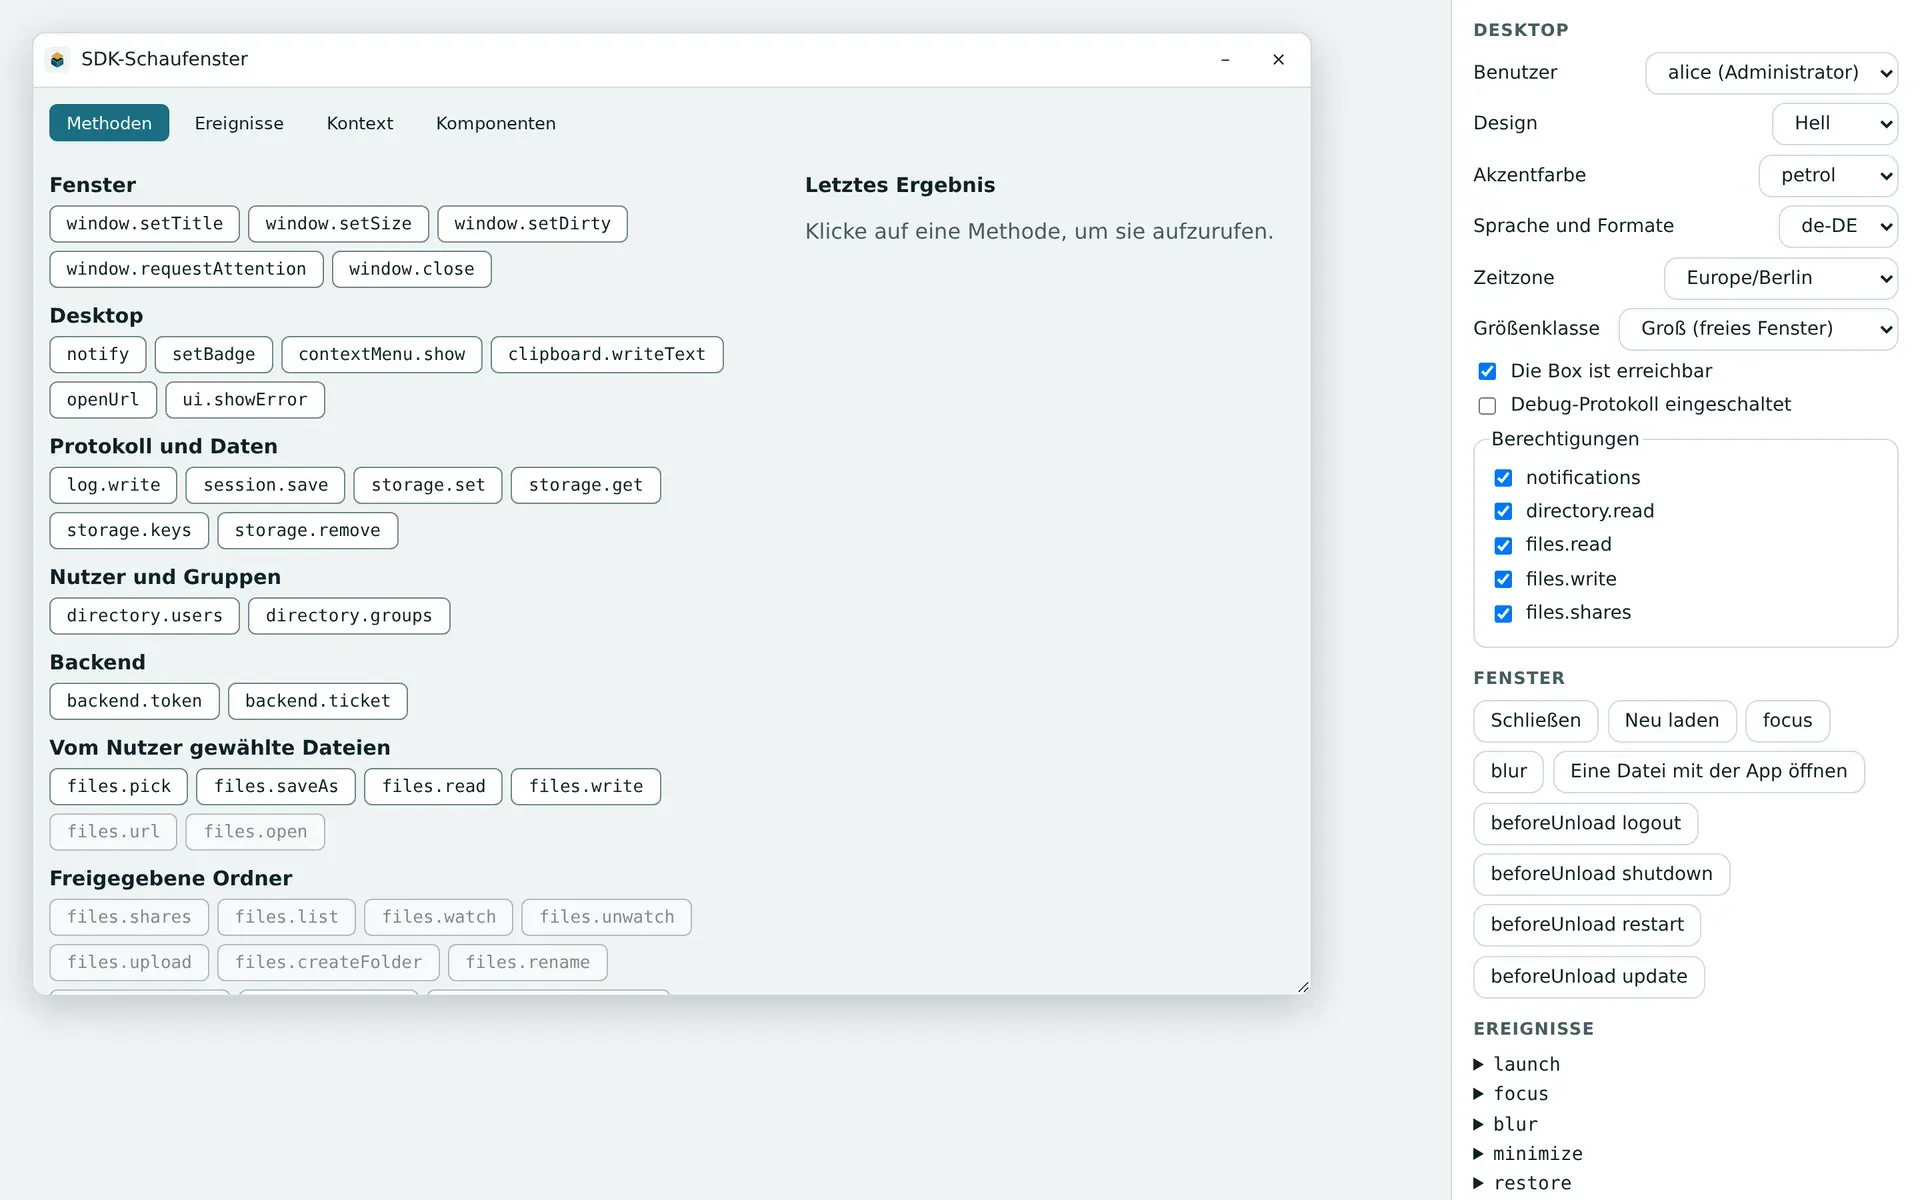Minimize the SDK-Schaufenster window
The image size is (1920, 1200).
click(1225, 60)
